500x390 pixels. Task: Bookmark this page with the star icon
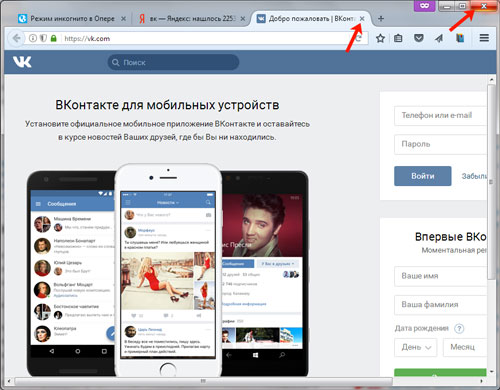(x=380, y=38)
